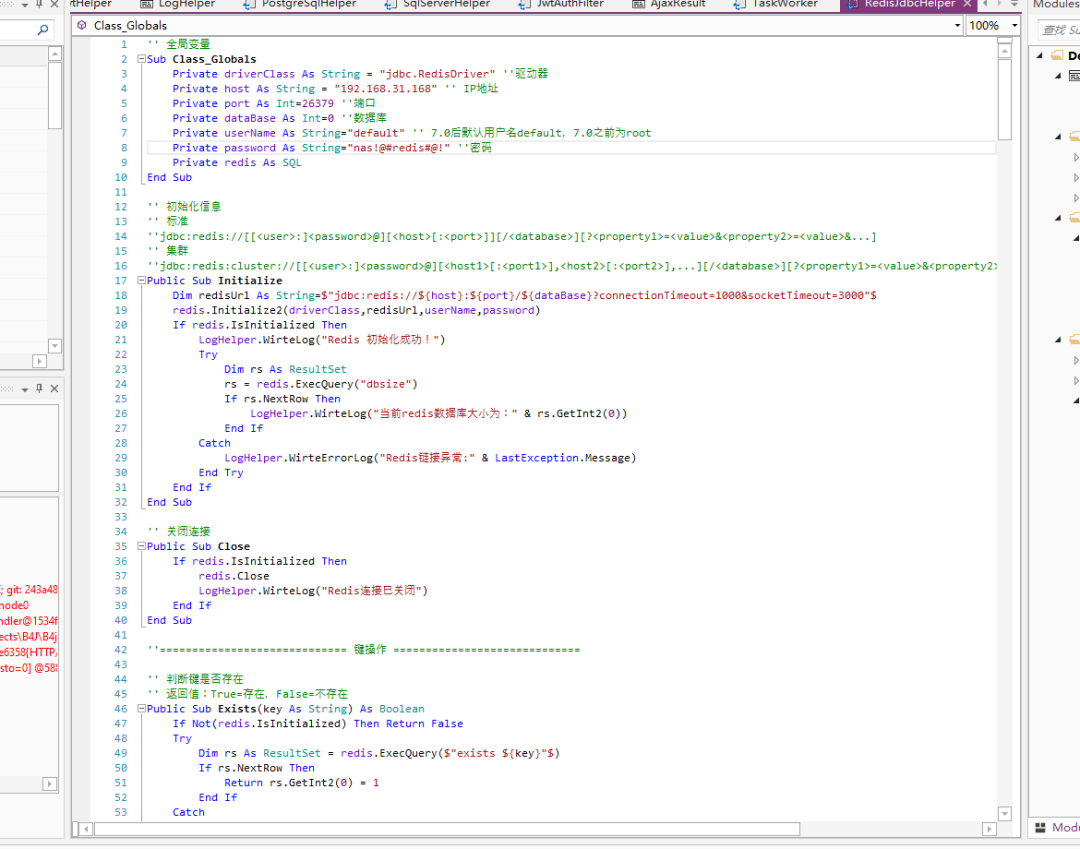This screenshot has height=849, width=1080.
Task: Collapse the Initialize sub fold marker
Action: [x=141, y=281]
